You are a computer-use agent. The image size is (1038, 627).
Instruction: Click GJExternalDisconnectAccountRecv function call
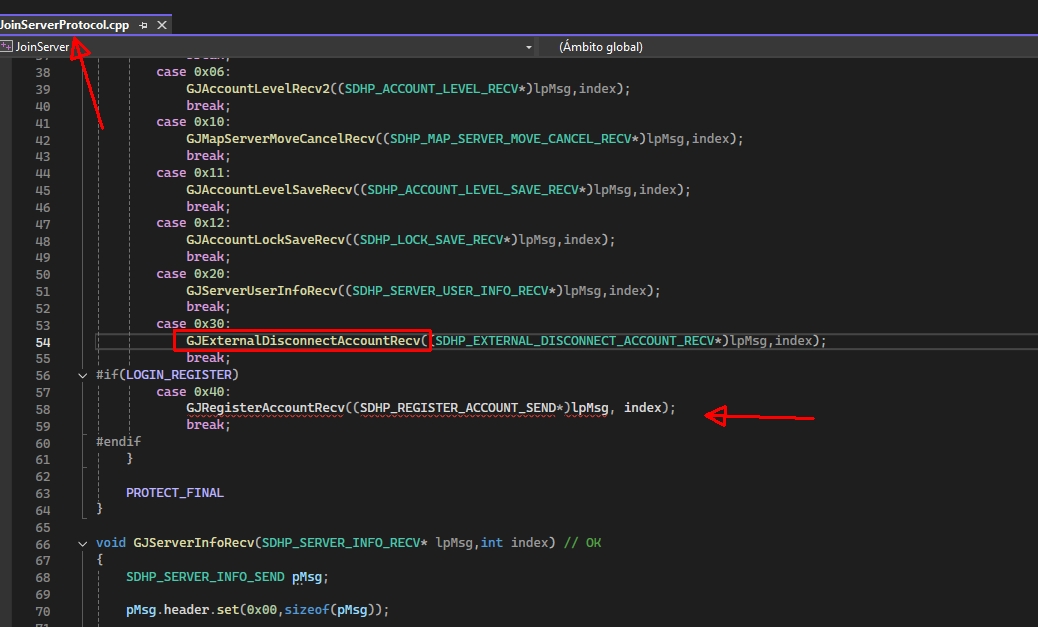(303, 341)
